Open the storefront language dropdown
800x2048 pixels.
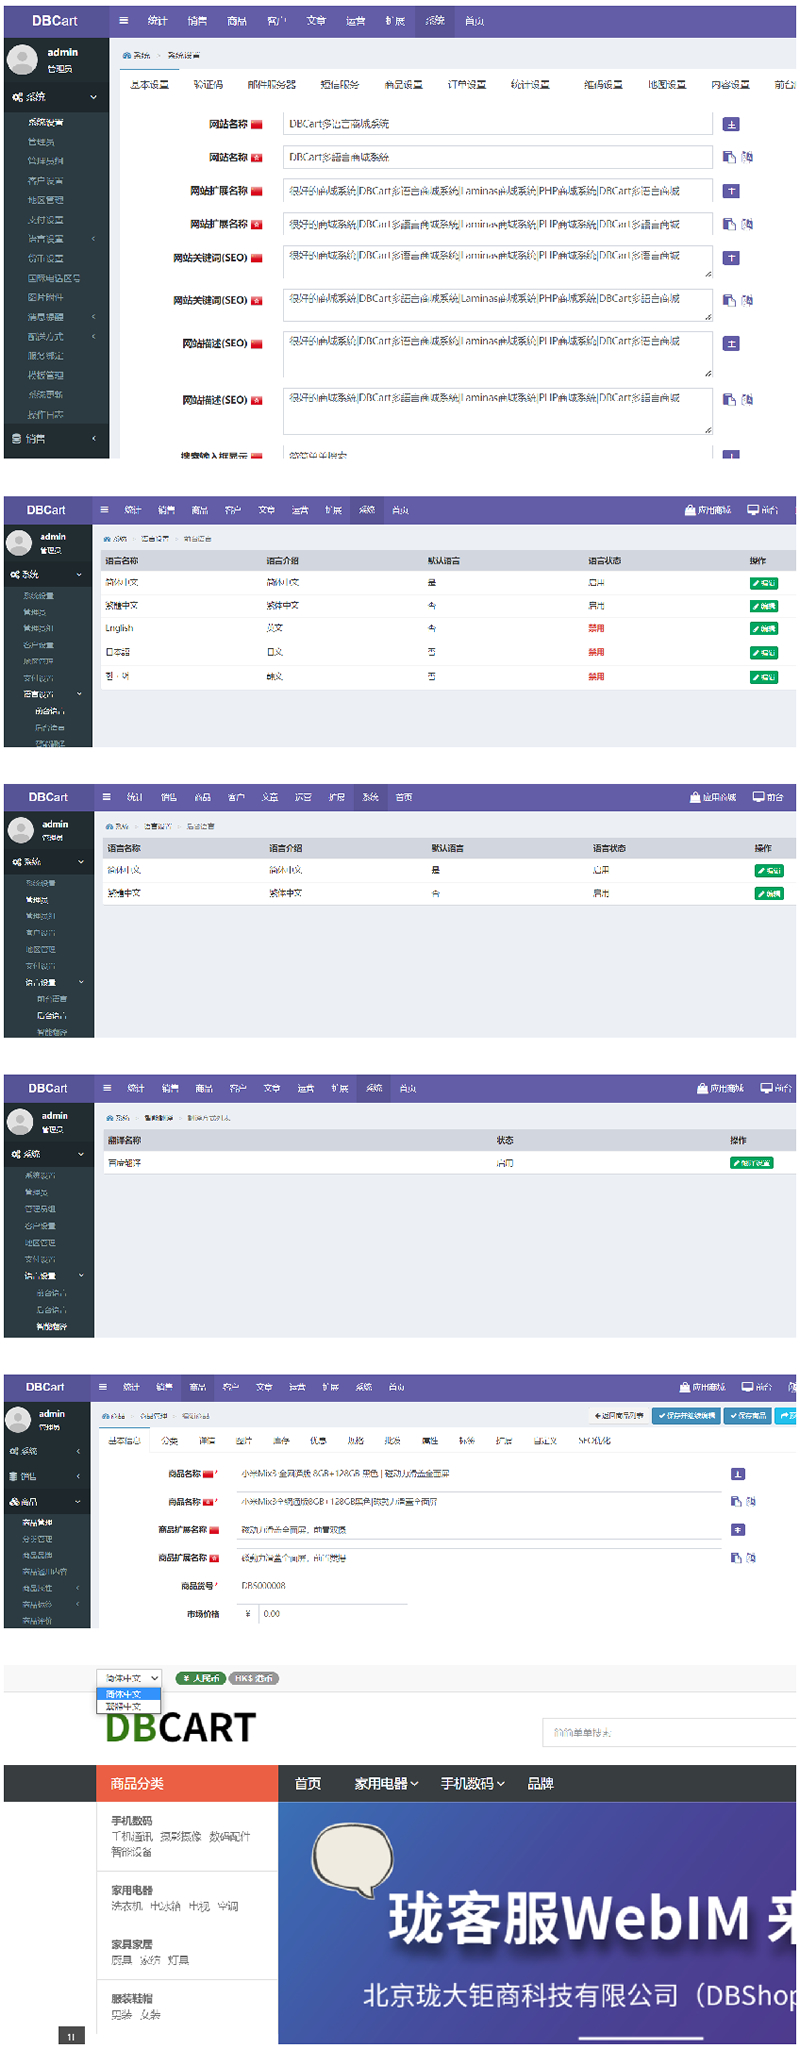[129, 1678]
